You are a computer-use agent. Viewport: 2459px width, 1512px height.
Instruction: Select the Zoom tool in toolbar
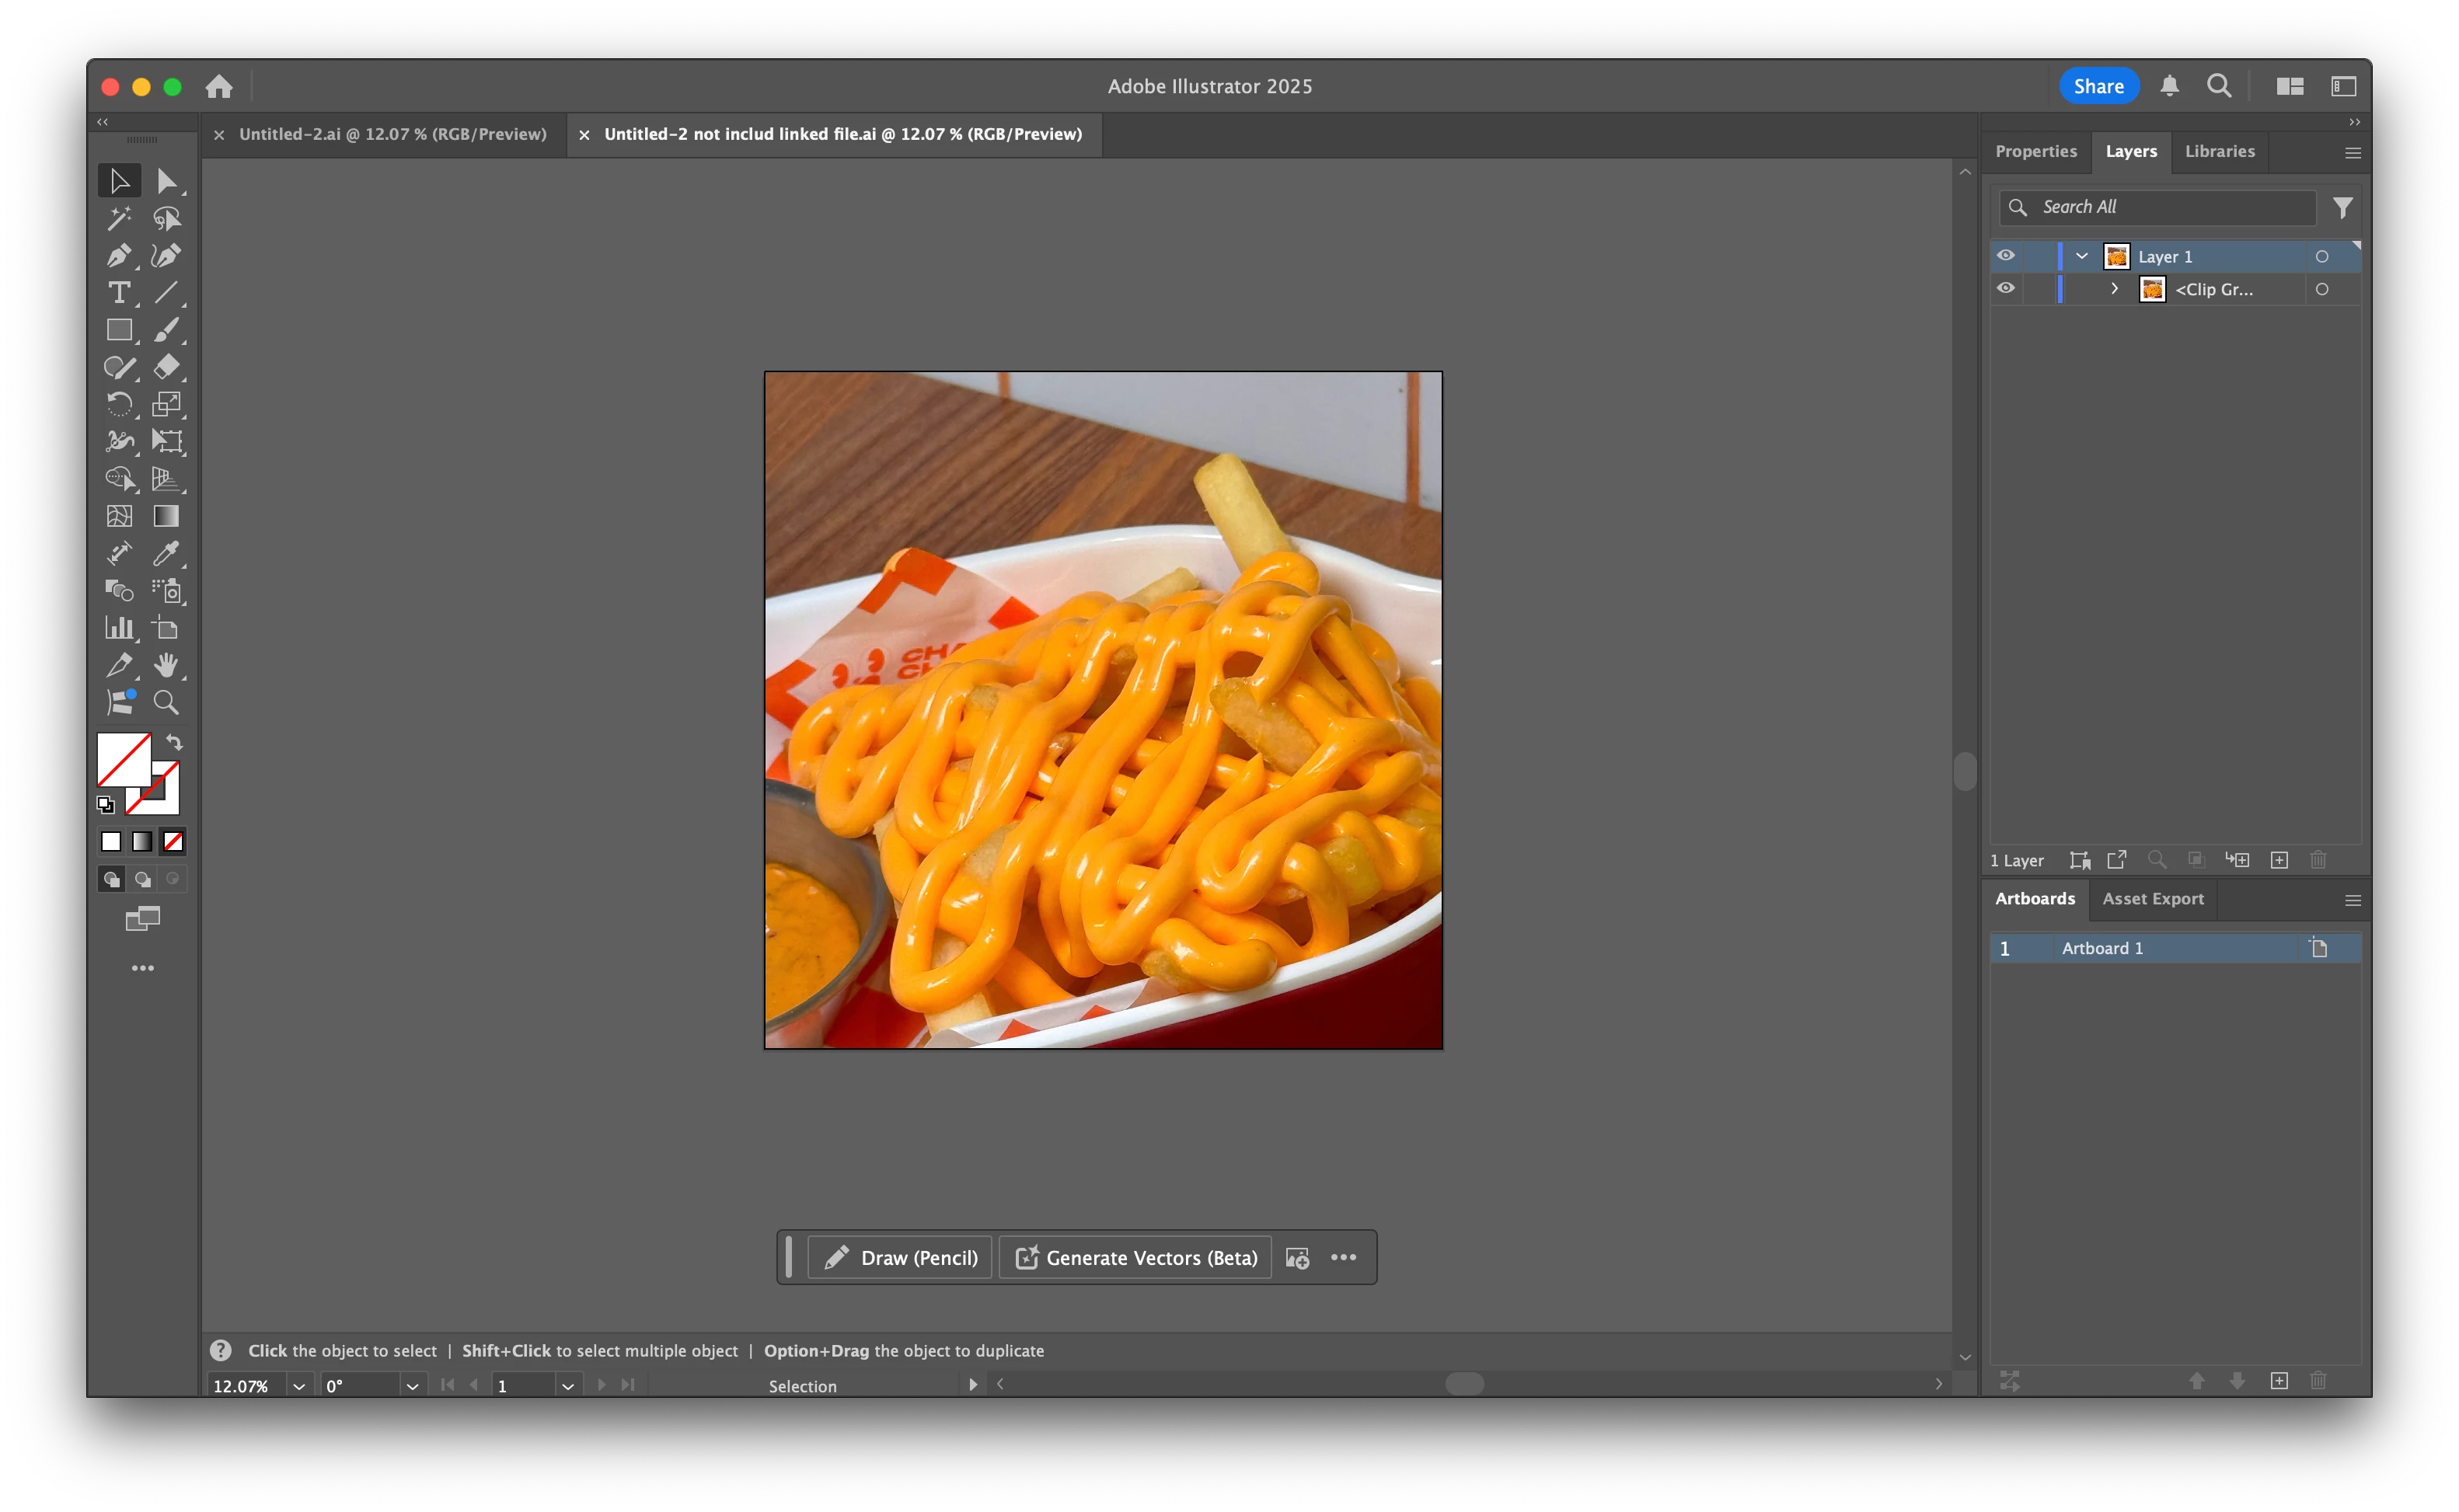166,703
